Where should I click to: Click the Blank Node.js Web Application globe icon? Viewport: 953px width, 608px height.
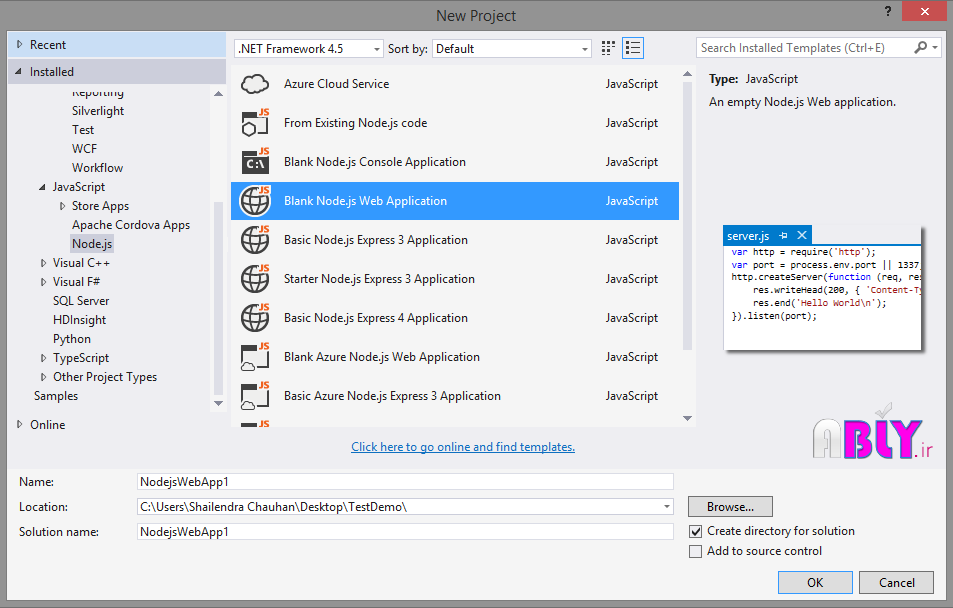(255, 201)
